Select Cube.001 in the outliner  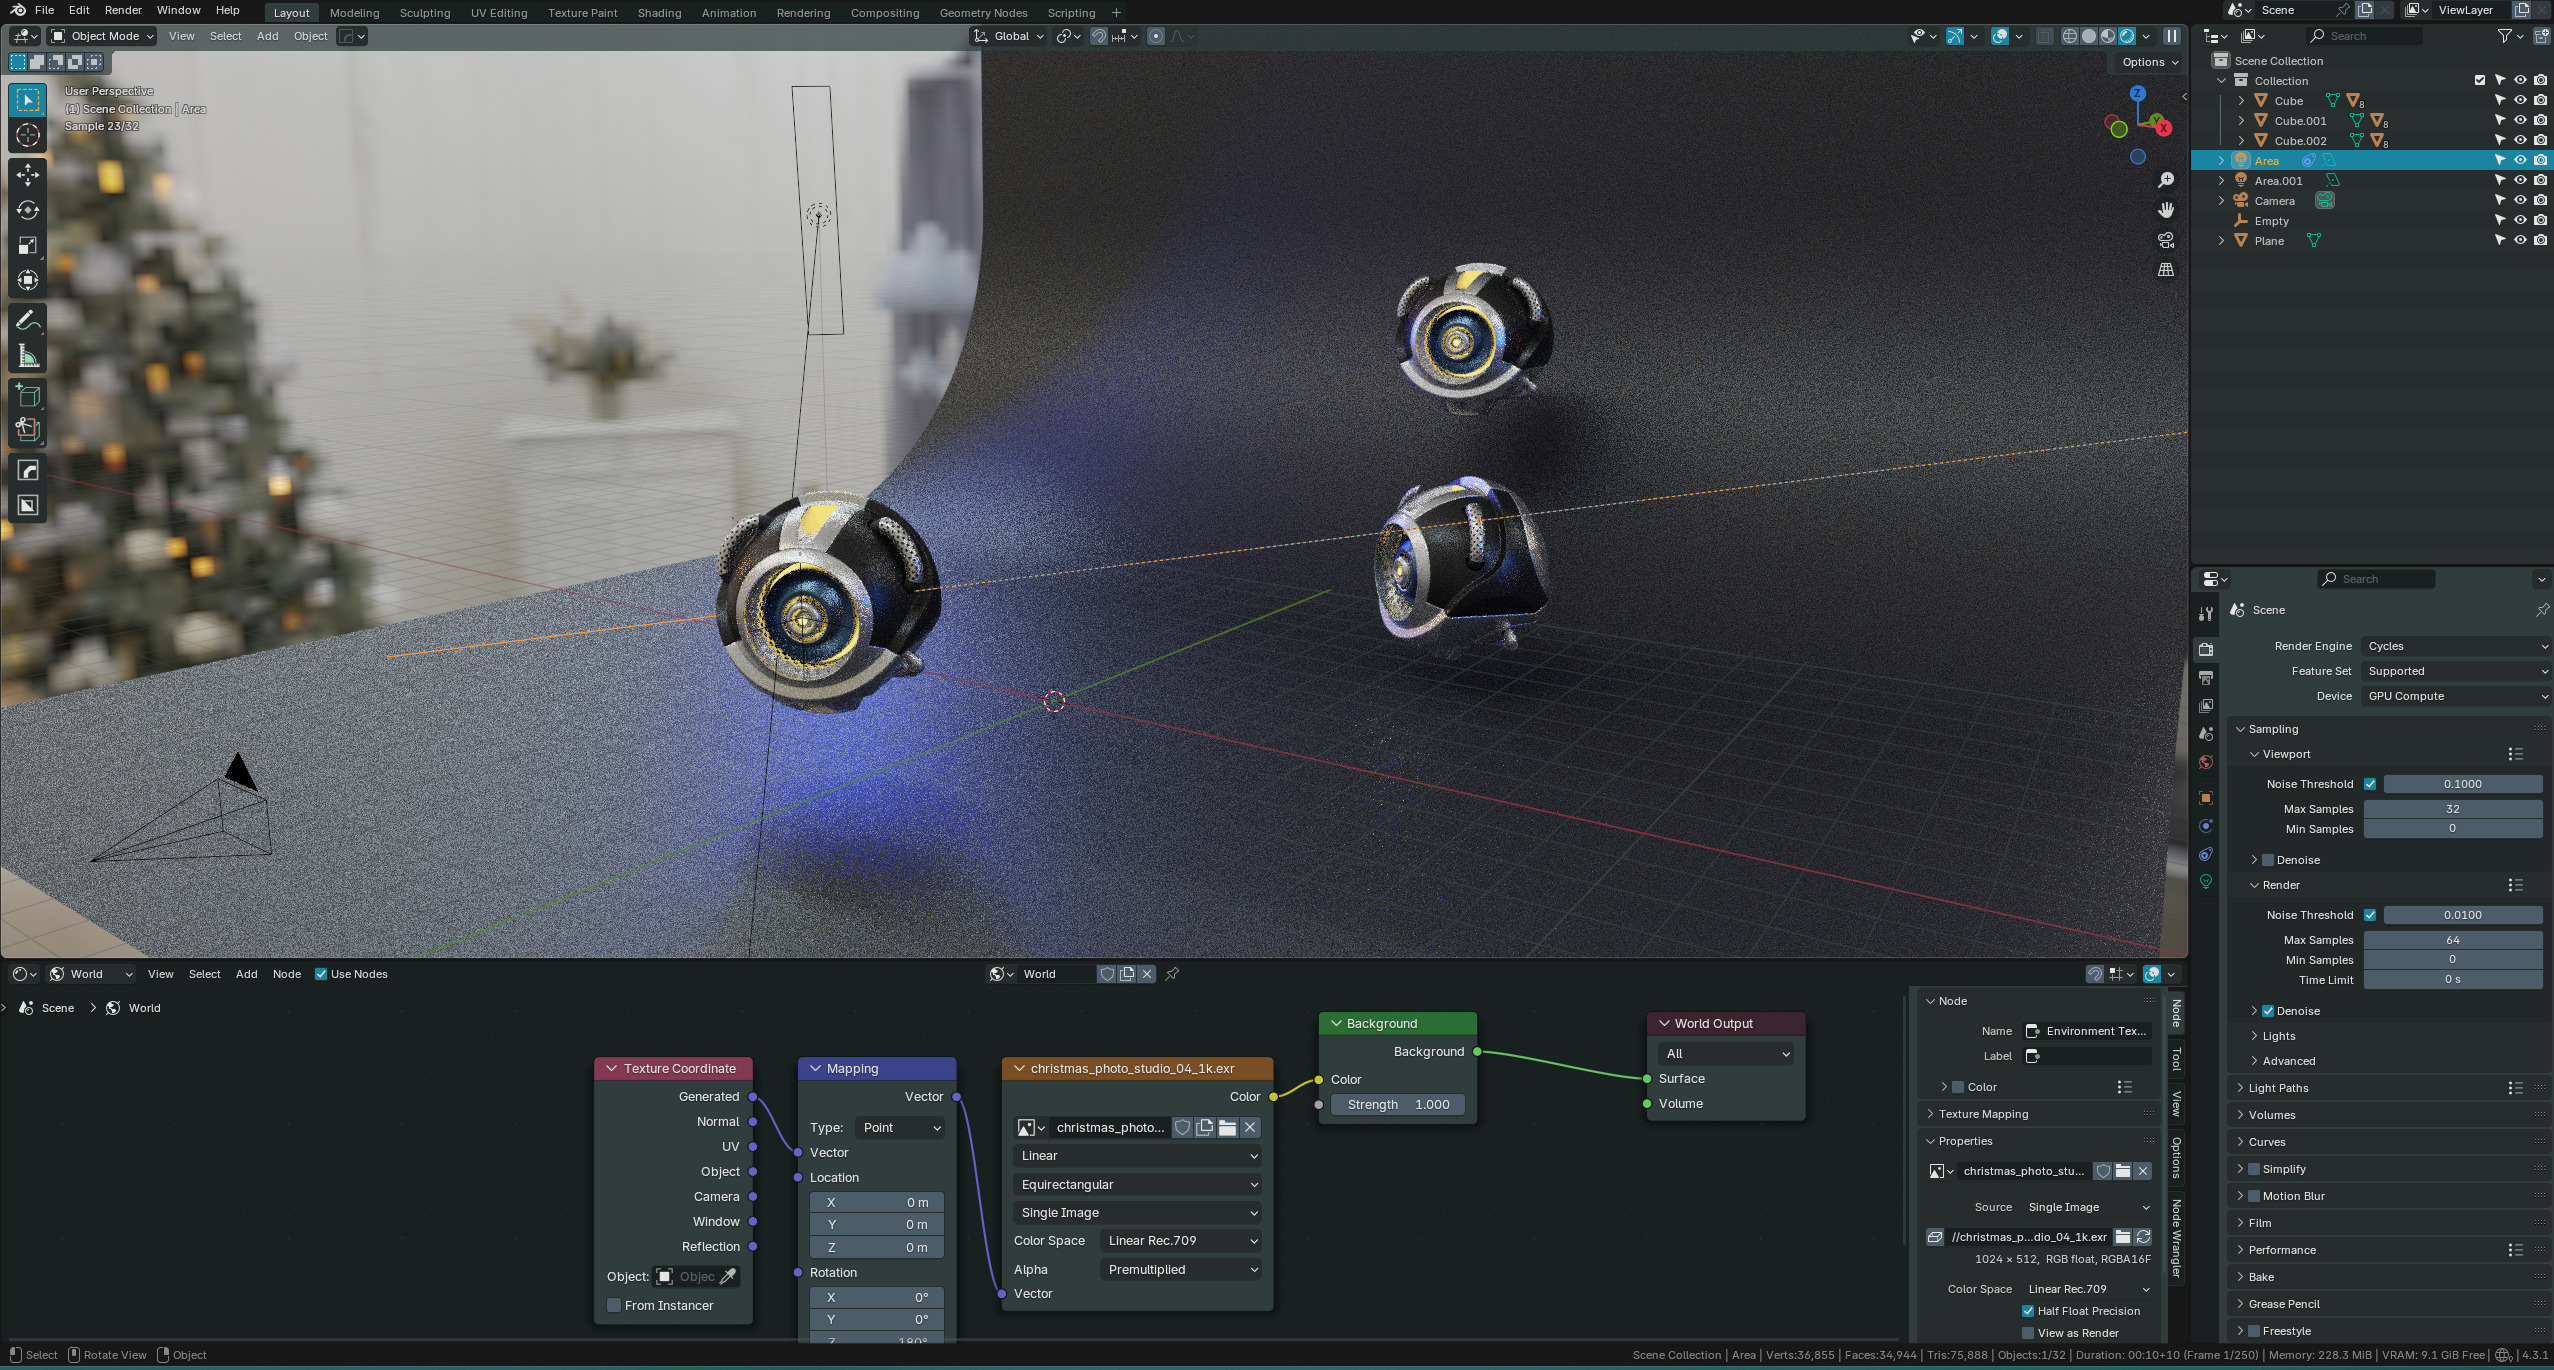(x=2300, y=121)
